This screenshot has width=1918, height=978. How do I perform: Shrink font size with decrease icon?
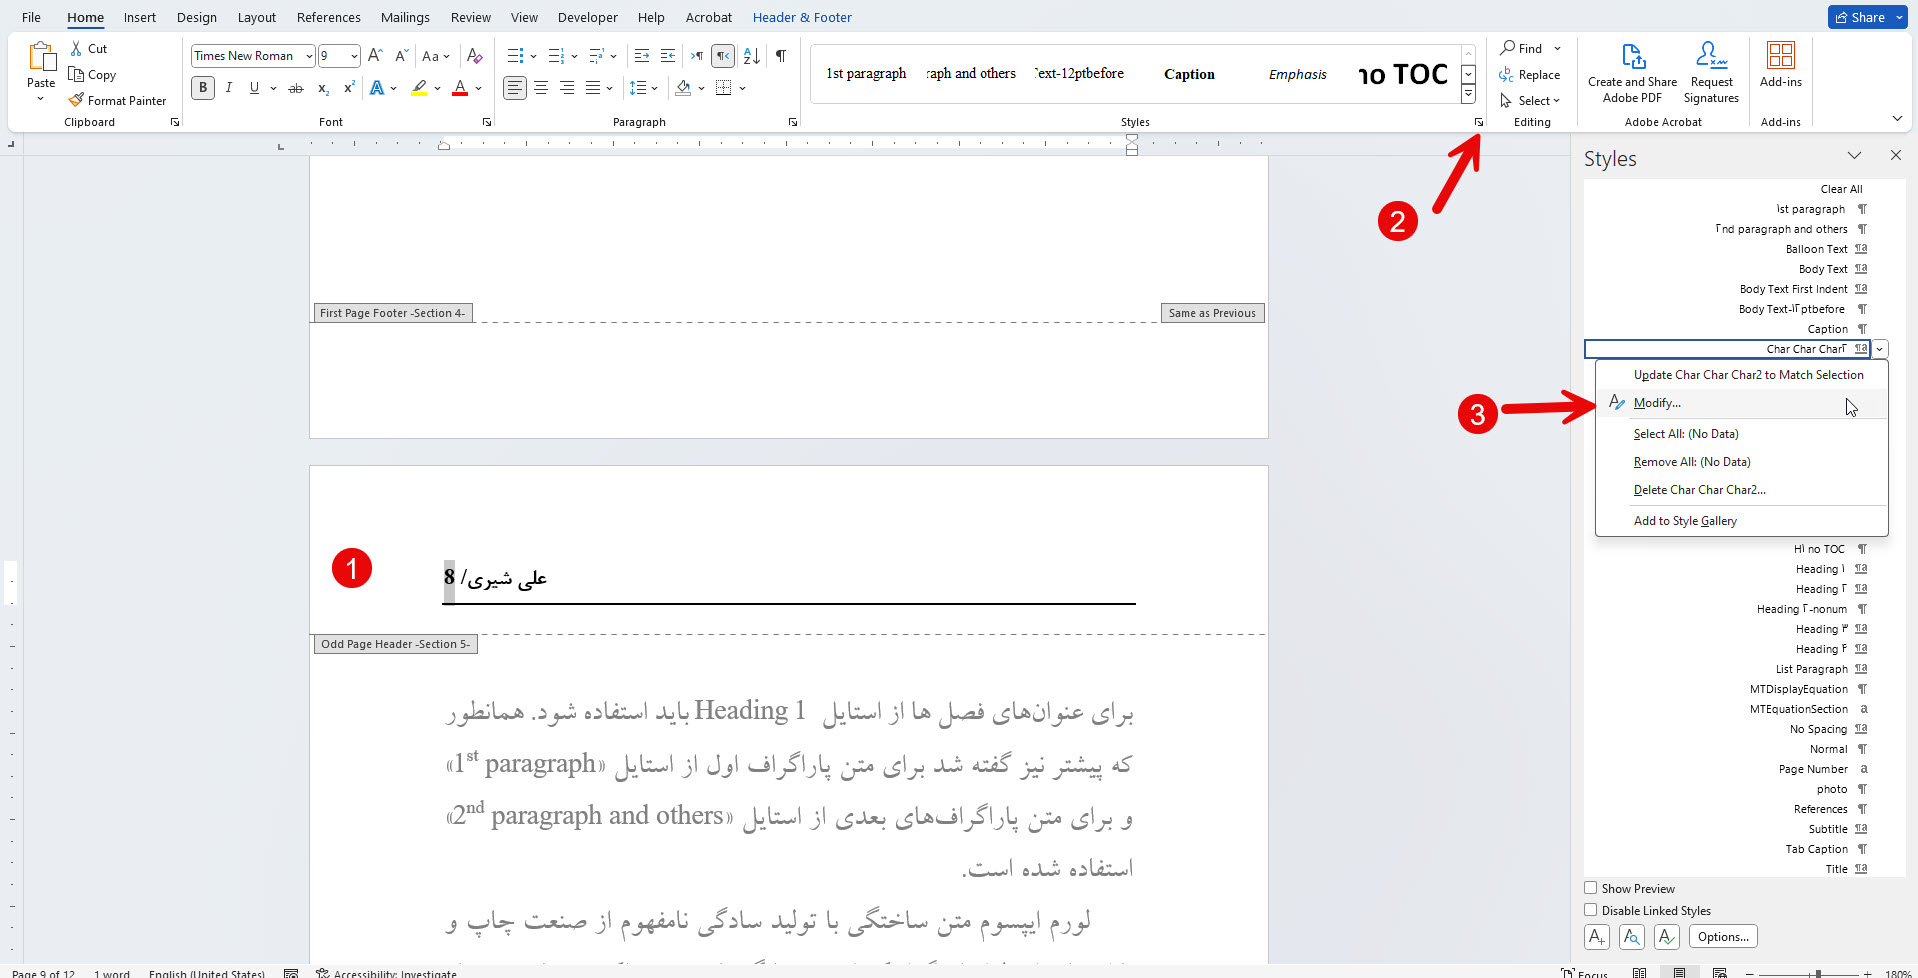[401, 56]
